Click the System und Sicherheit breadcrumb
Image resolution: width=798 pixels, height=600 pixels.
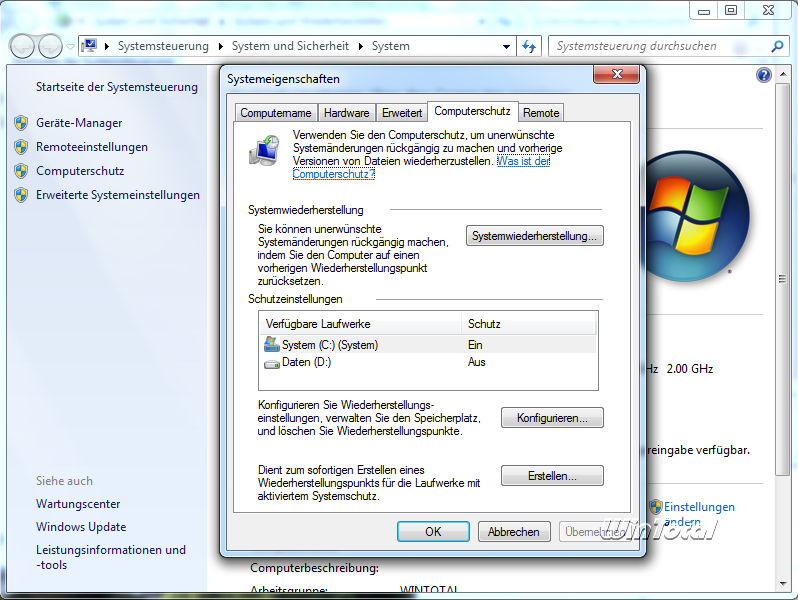click(x=290, y=46)
